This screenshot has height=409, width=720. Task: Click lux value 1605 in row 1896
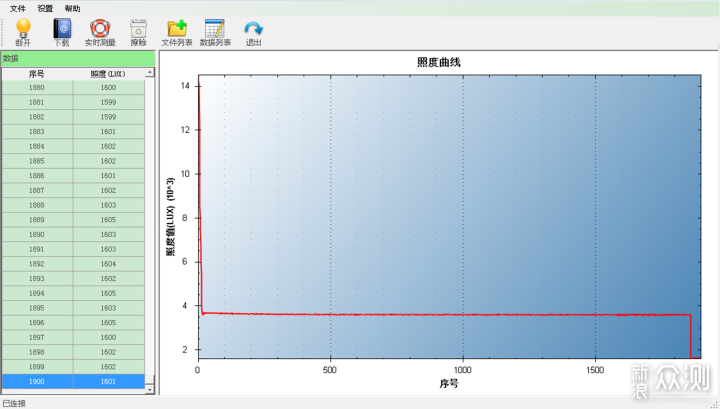[108, 322]
